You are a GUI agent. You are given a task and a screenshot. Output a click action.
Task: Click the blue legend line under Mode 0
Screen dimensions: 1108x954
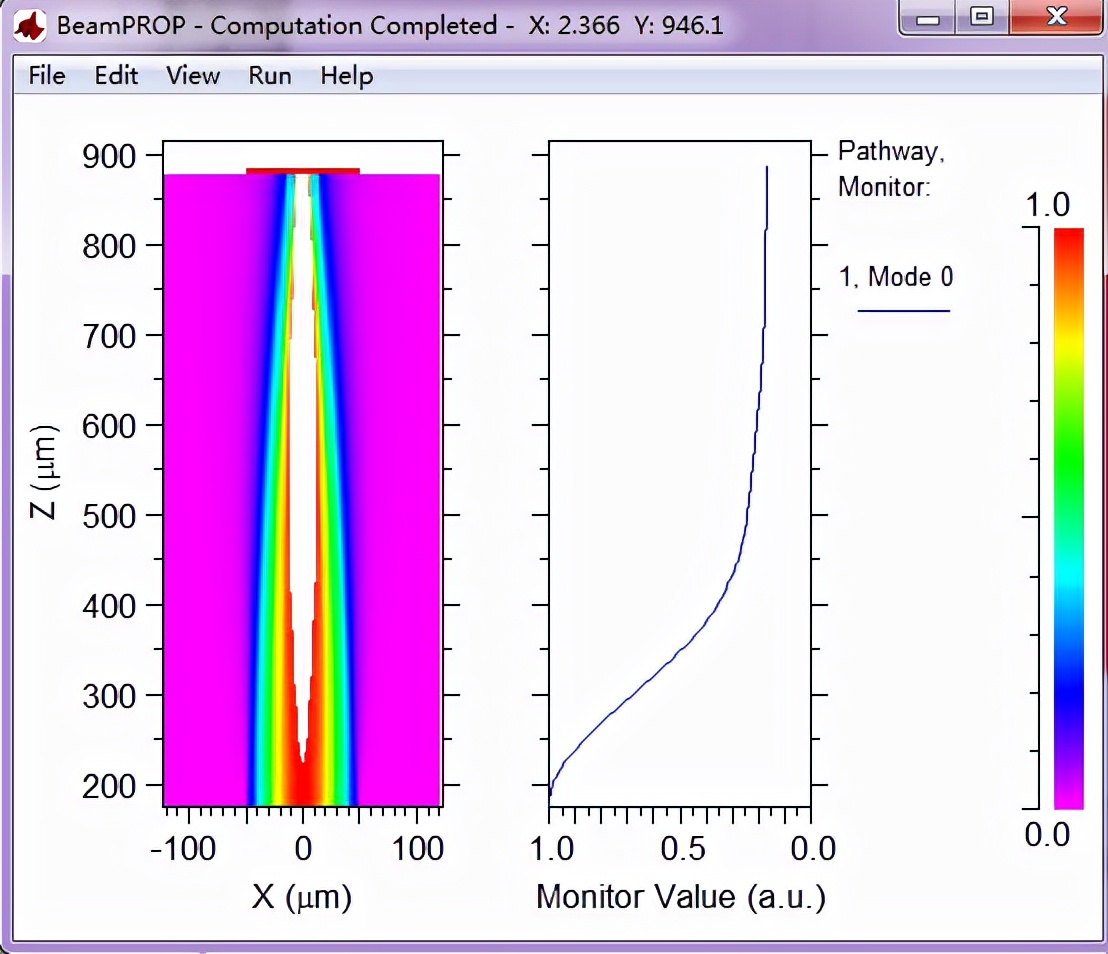[904, 310]
